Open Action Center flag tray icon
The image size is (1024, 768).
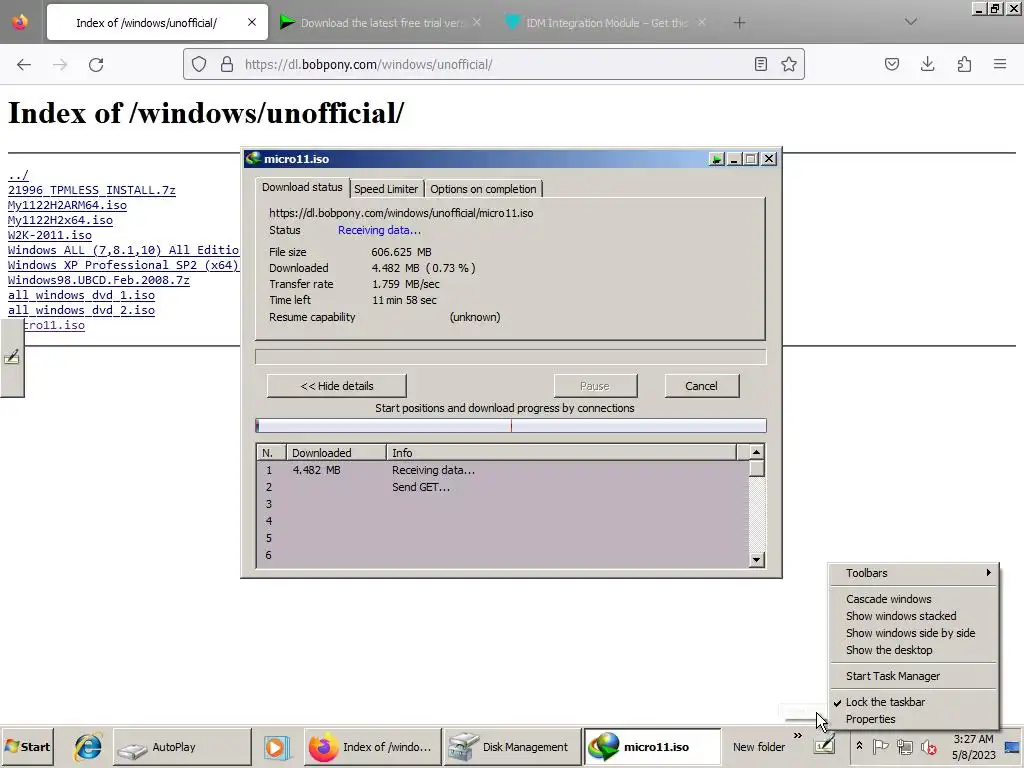click(881, 746)
